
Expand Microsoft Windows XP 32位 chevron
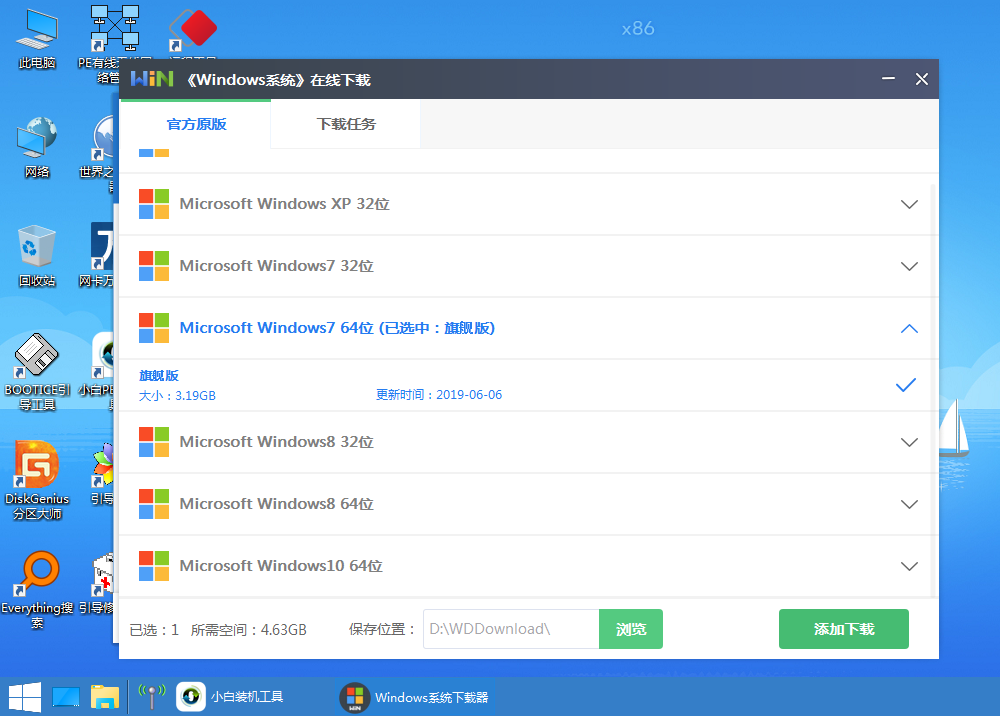[x=909, y=204]
